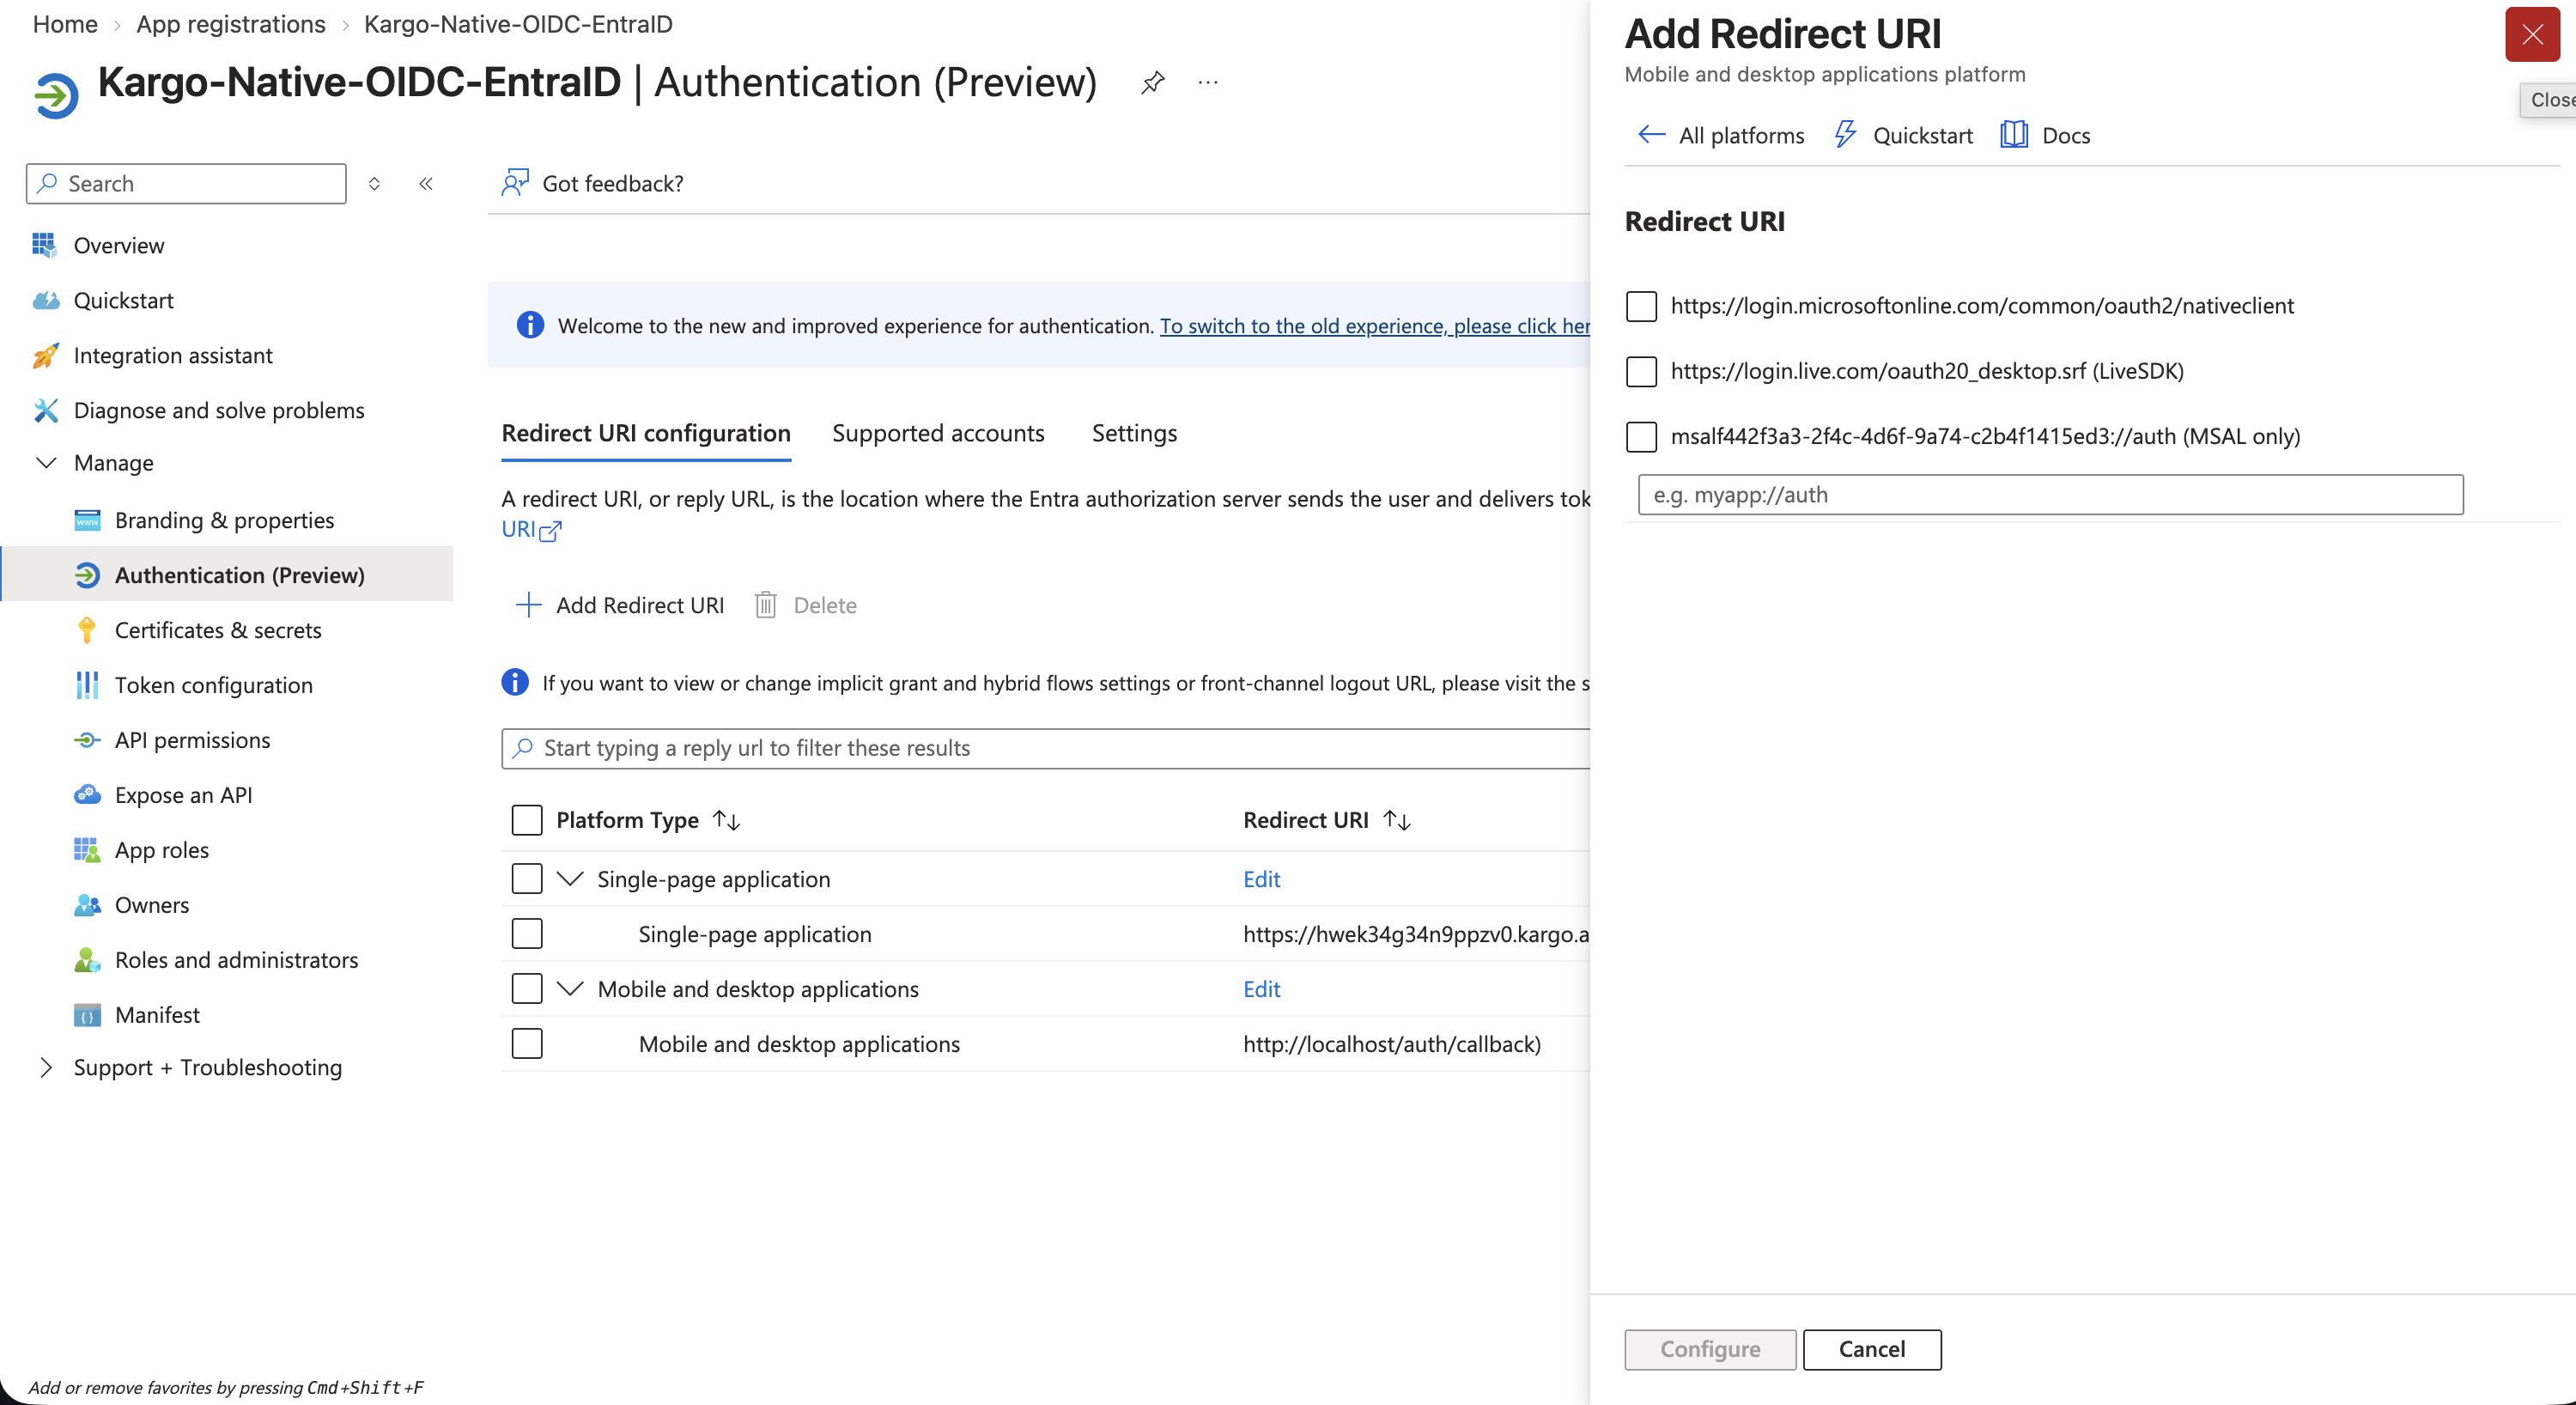Toggle the select-all checkbox beside Platform Type
This screenshot has height=1405, width=2576.
pyautogui.click(x=527, y=820)
